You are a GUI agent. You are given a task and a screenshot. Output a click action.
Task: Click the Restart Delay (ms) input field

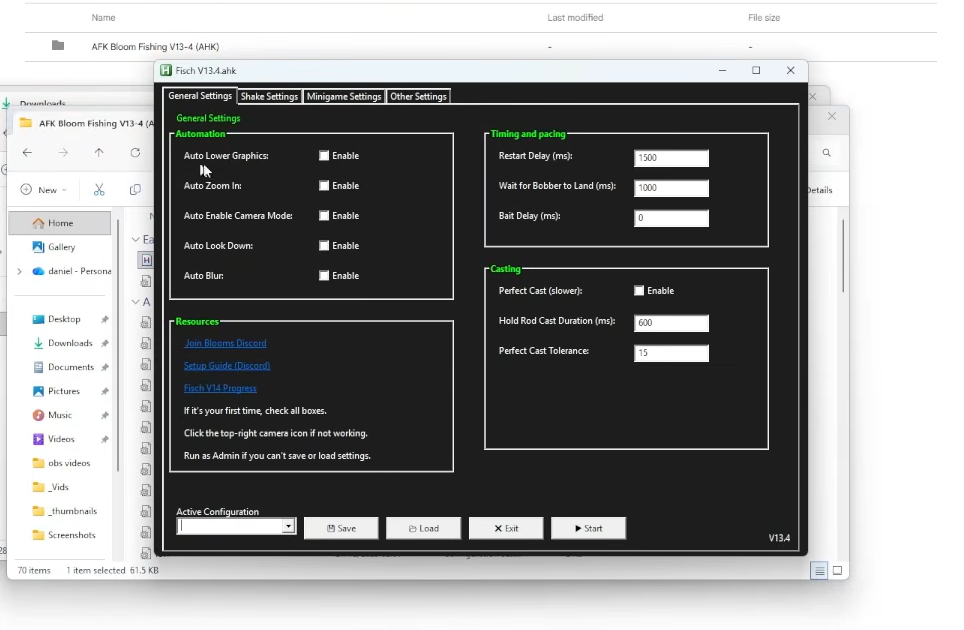point(671,158)
